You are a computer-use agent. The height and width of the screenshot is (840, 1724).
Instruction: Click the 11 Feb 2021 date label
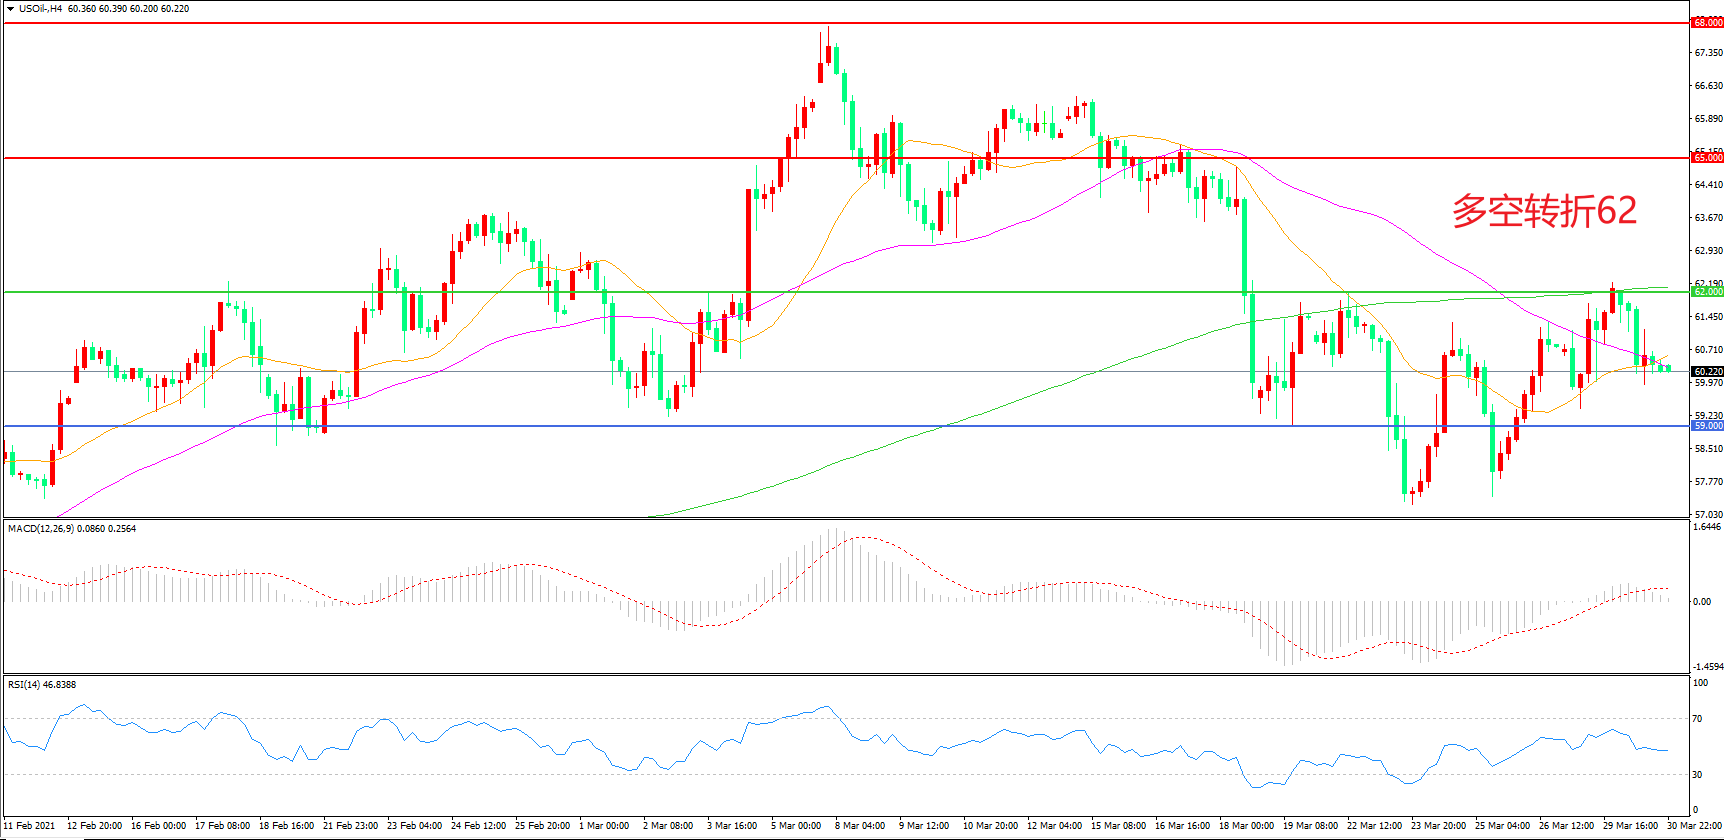point(30,826)
